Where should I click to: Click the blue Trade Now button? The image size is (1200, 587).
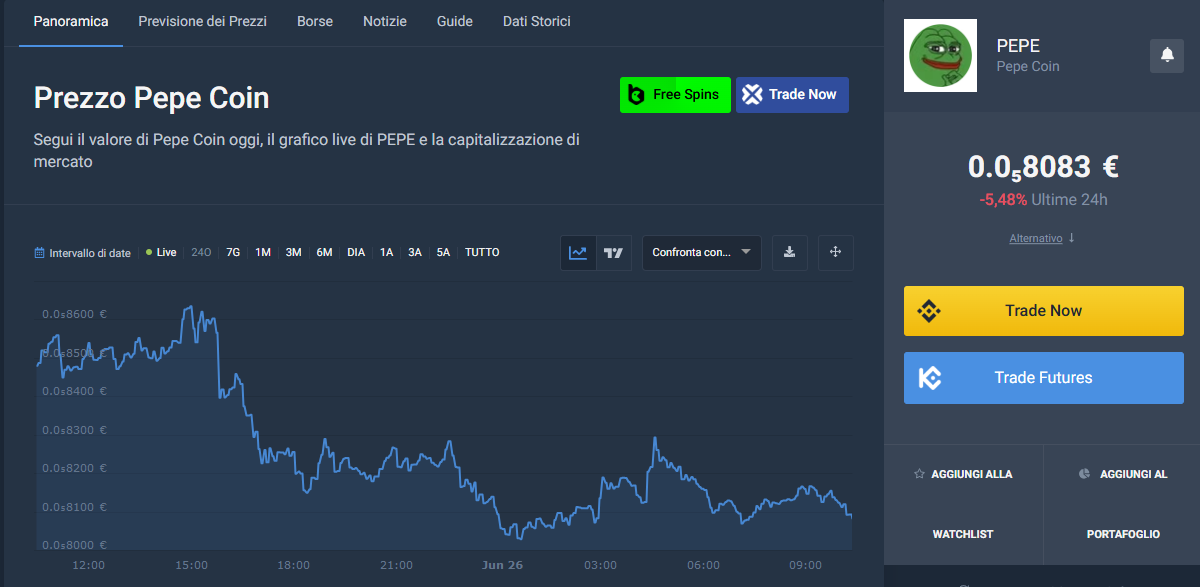click(x=792, y=94)
